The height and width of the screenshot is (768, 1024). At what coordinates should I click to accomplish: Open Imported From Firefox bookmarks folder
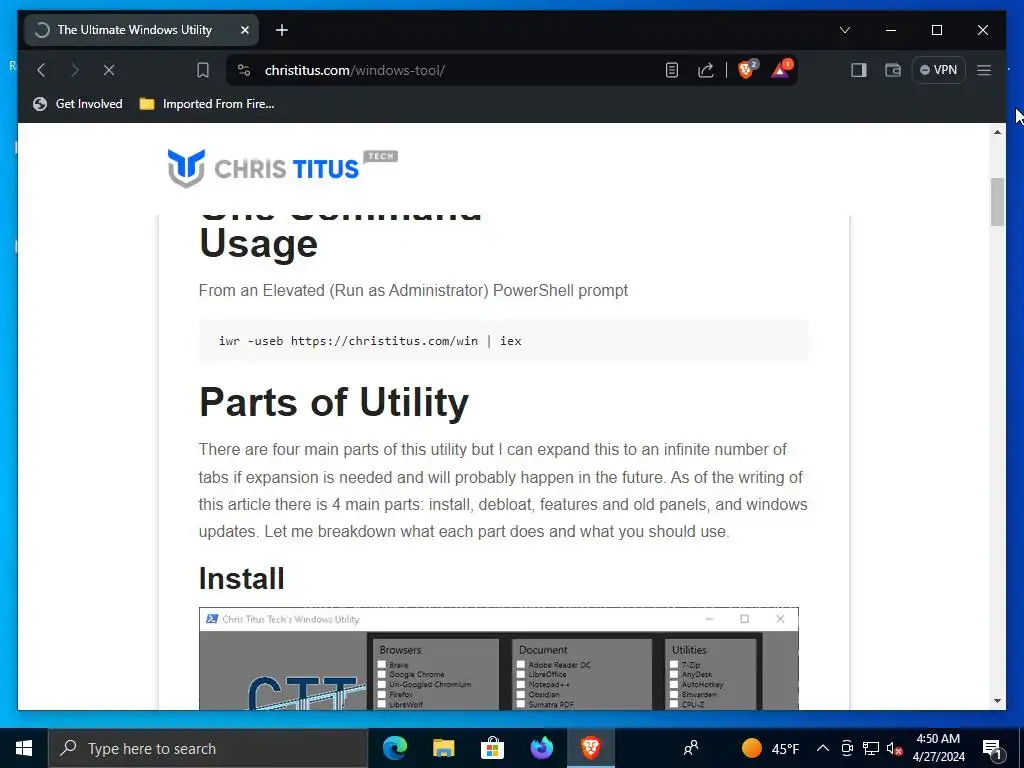[x=207, y=104]
